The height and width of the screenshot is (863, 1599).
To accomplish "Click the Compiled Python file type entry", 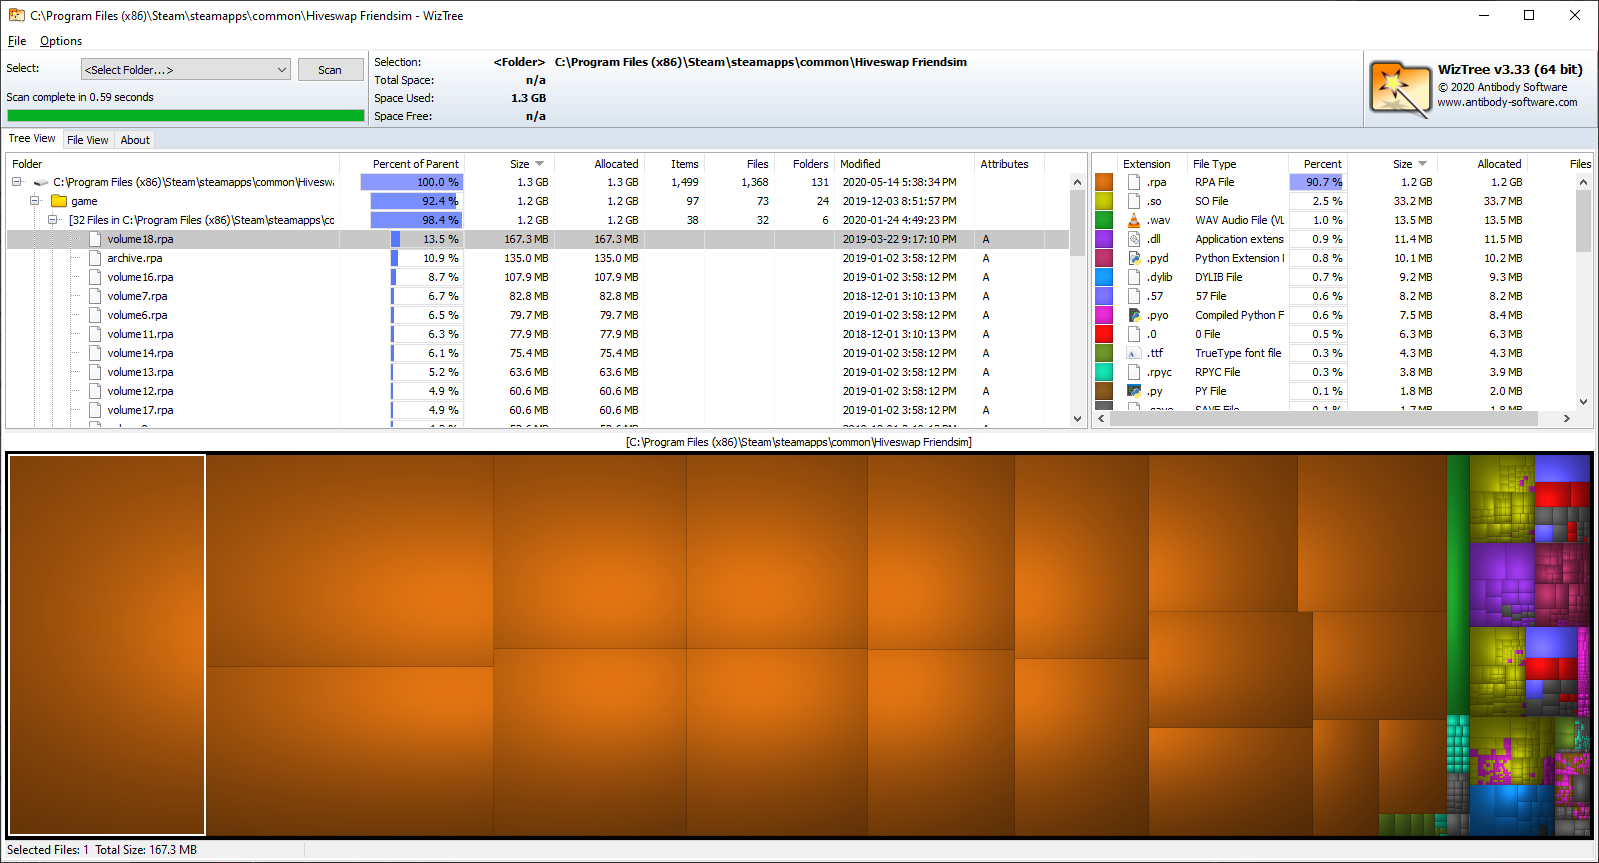I will click(x=1240, y=315).
